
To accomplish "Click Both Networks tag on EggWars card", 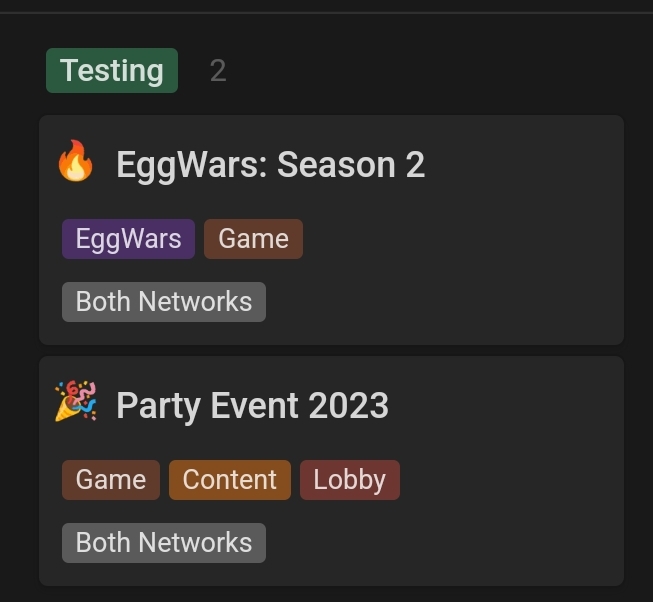I will tap(164, 302).
